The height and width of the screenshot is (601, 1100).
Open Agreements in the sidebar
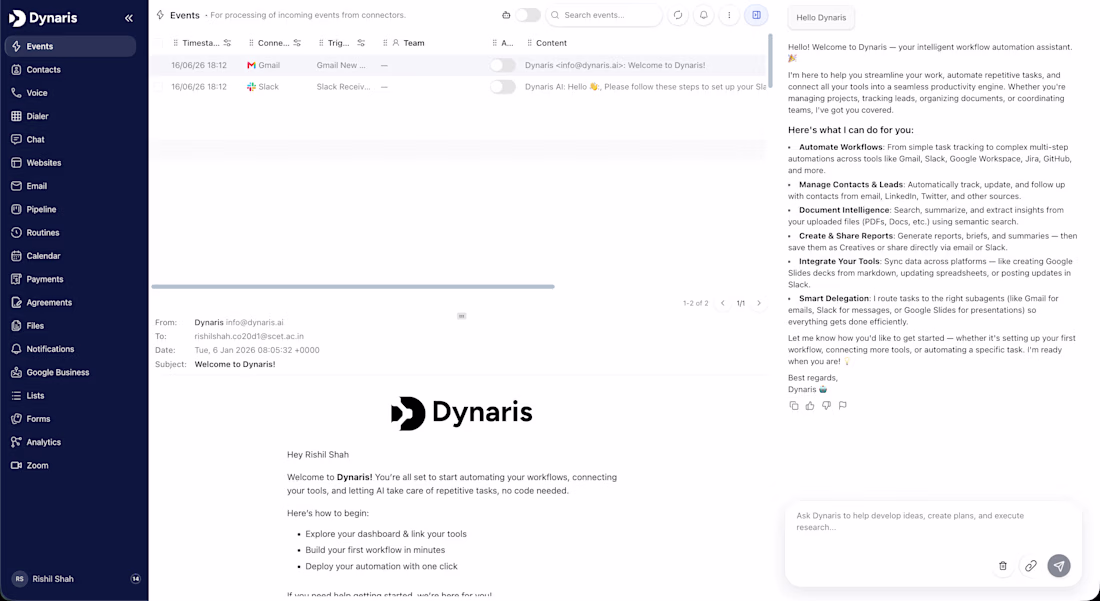(x=70, y=302)
